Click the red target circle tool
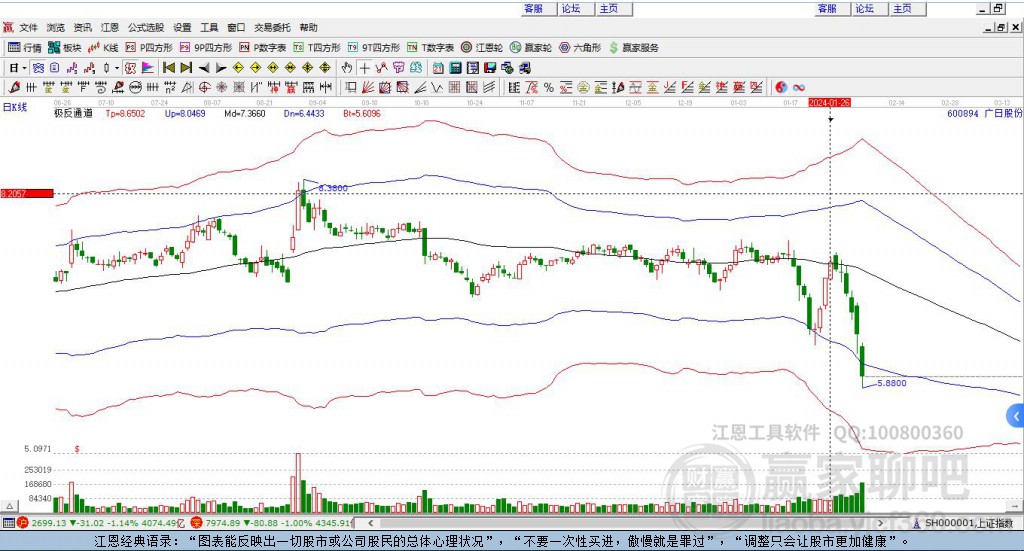This screenshot has width=1024, height=551. 204,87
